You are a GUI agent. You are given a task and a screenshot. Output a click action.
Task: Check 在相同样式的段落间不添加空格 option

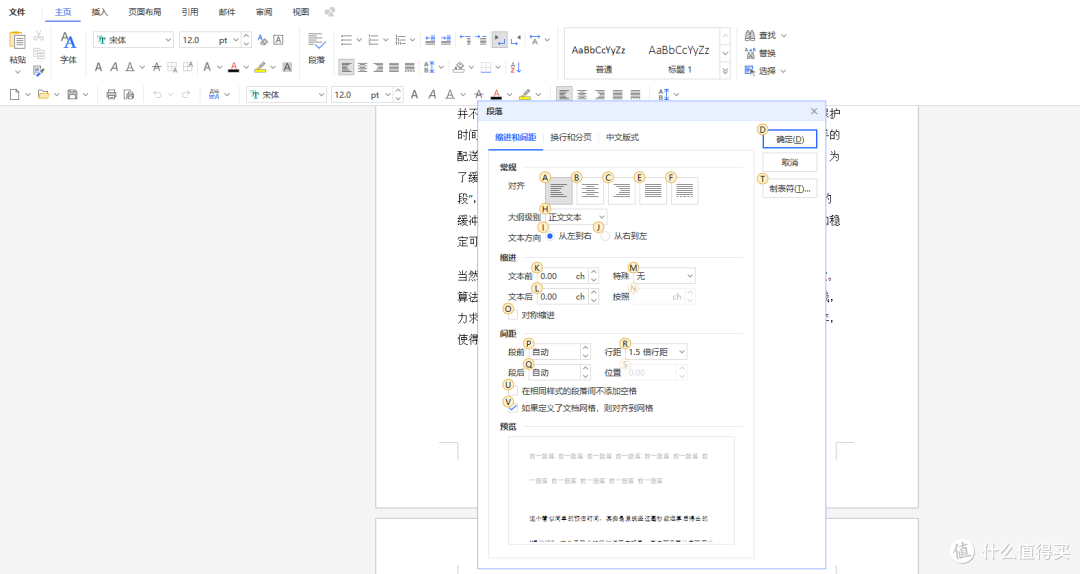coord(512,391)
